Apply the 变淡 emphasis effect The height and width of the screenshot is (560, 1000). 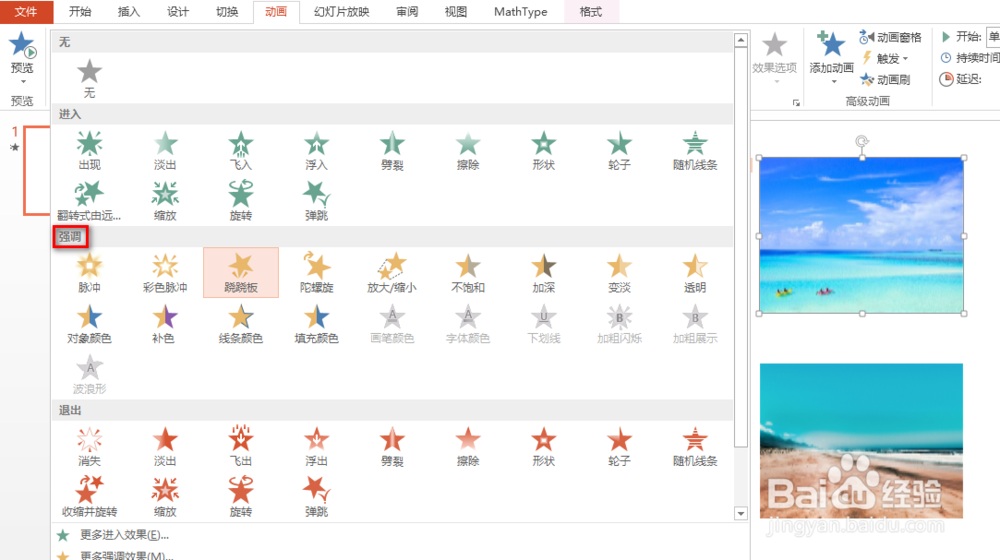coord(619,273)
